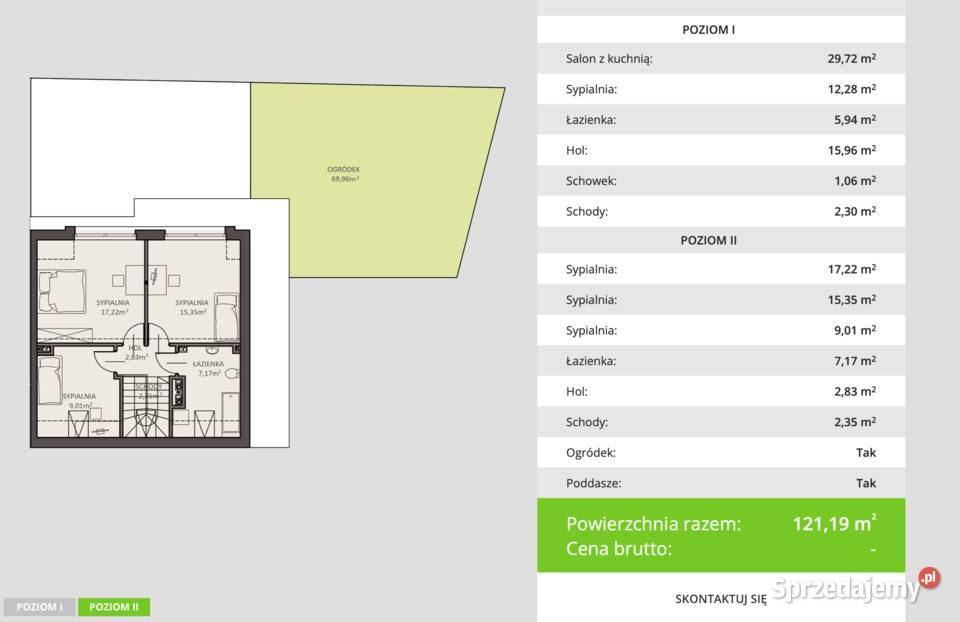This screenshot has width=960, height=622.
Task: Click the Hol 2,83m² label on the plan
Action: 136,352
